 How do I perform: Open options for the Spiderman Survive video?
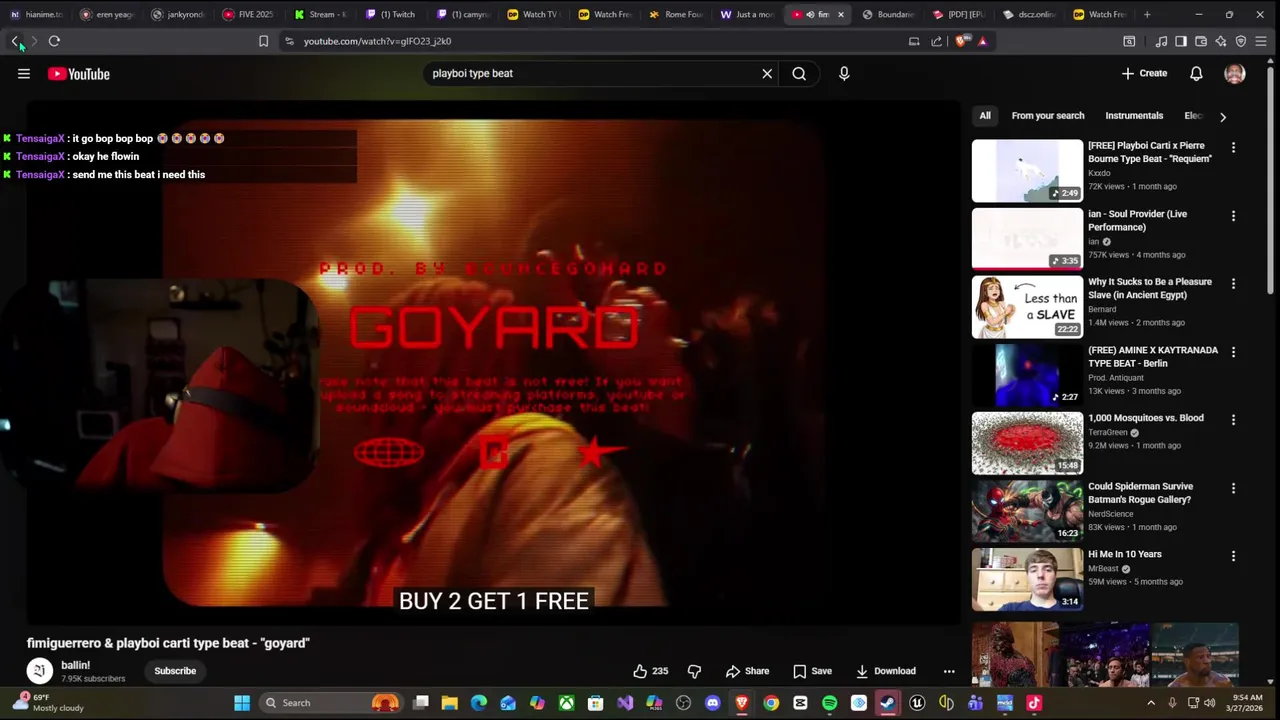pos(1233,487)
